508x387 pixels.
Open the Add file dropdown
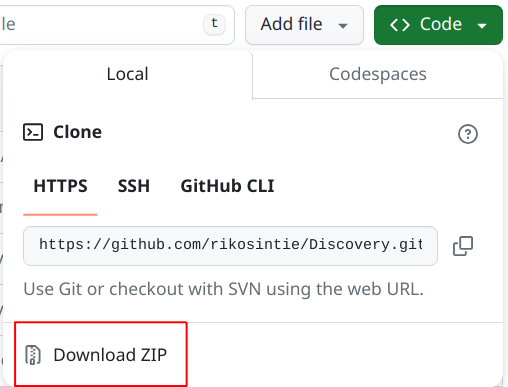(304, 25)
